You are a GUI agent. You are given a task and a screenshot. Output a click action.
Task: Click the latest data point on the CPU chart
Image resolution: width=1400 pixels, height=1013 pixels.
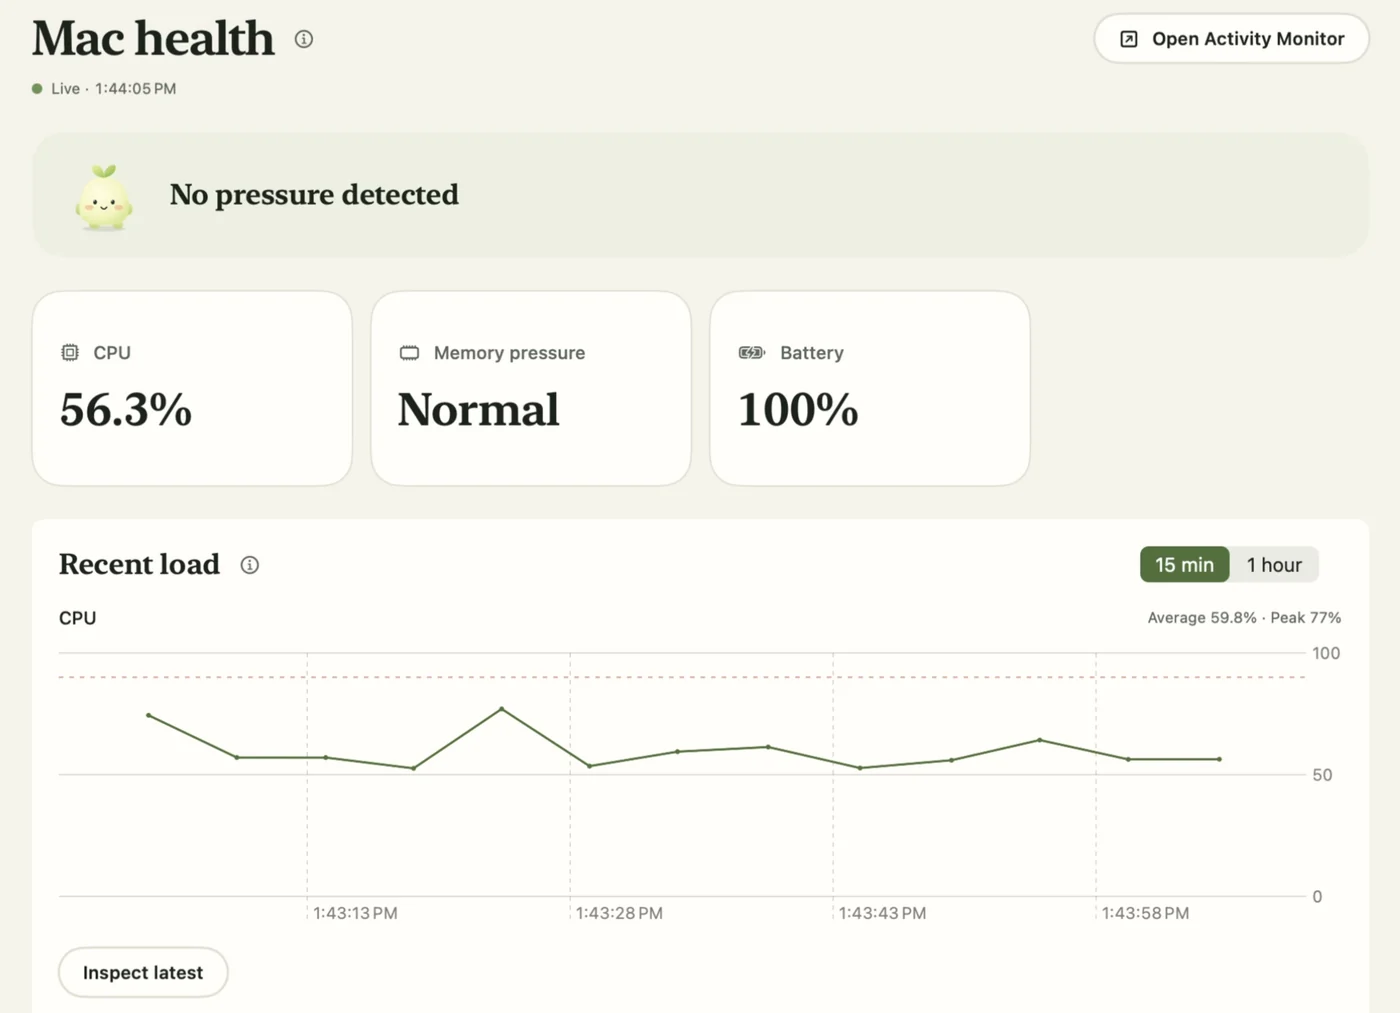coord(1219,759)
